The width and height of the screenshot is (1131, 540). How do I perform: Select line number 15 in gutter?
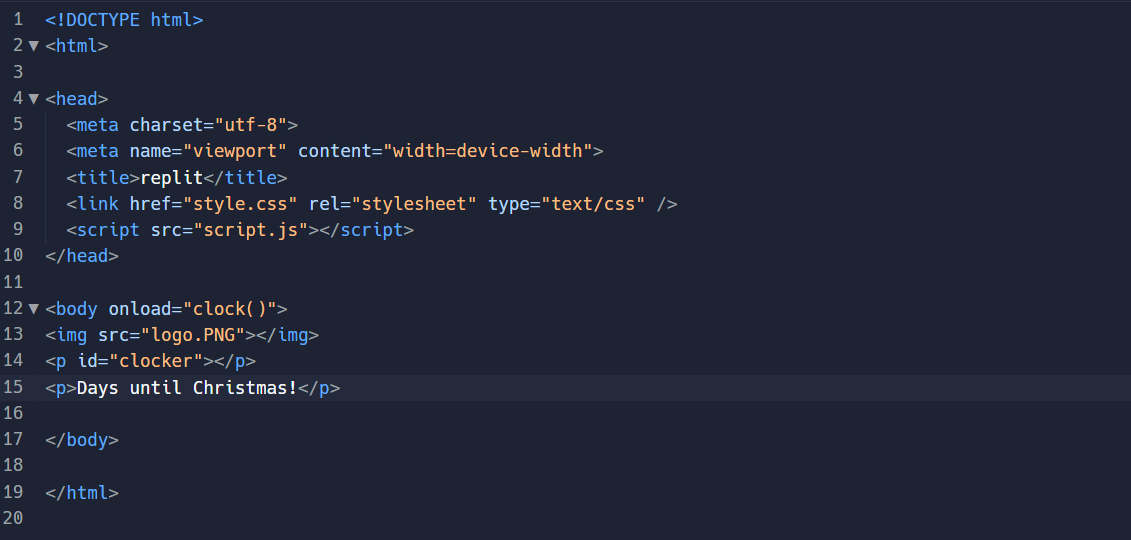[x=13, y=387]
